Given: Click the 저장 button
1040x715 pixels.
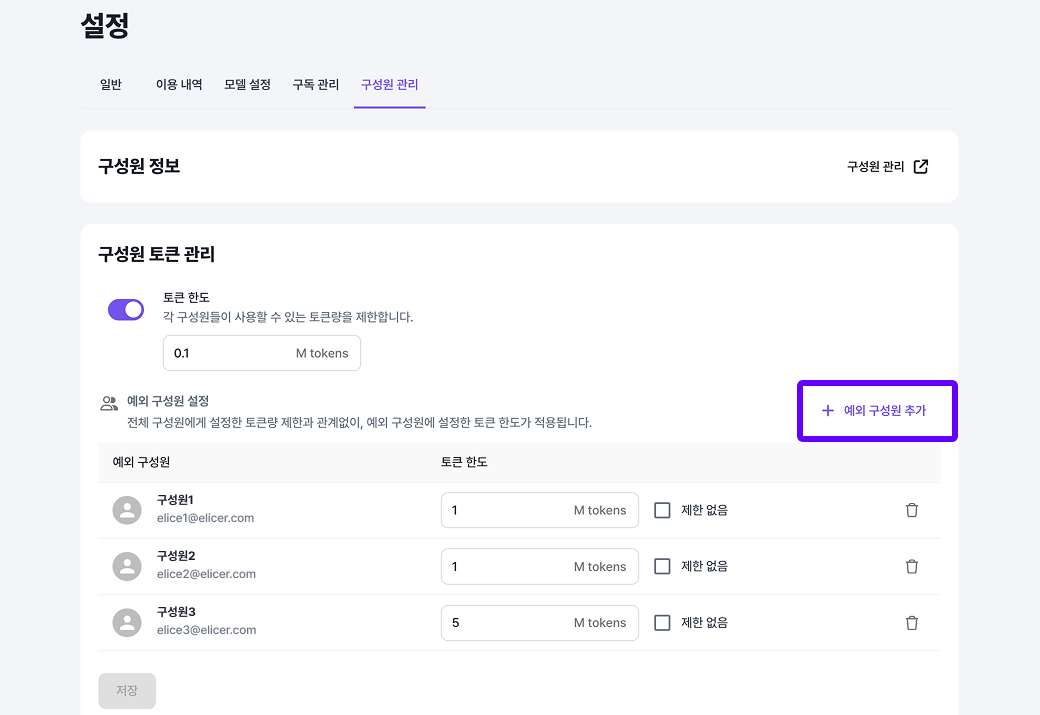Looking at the screenshot, I should [126, 690].
